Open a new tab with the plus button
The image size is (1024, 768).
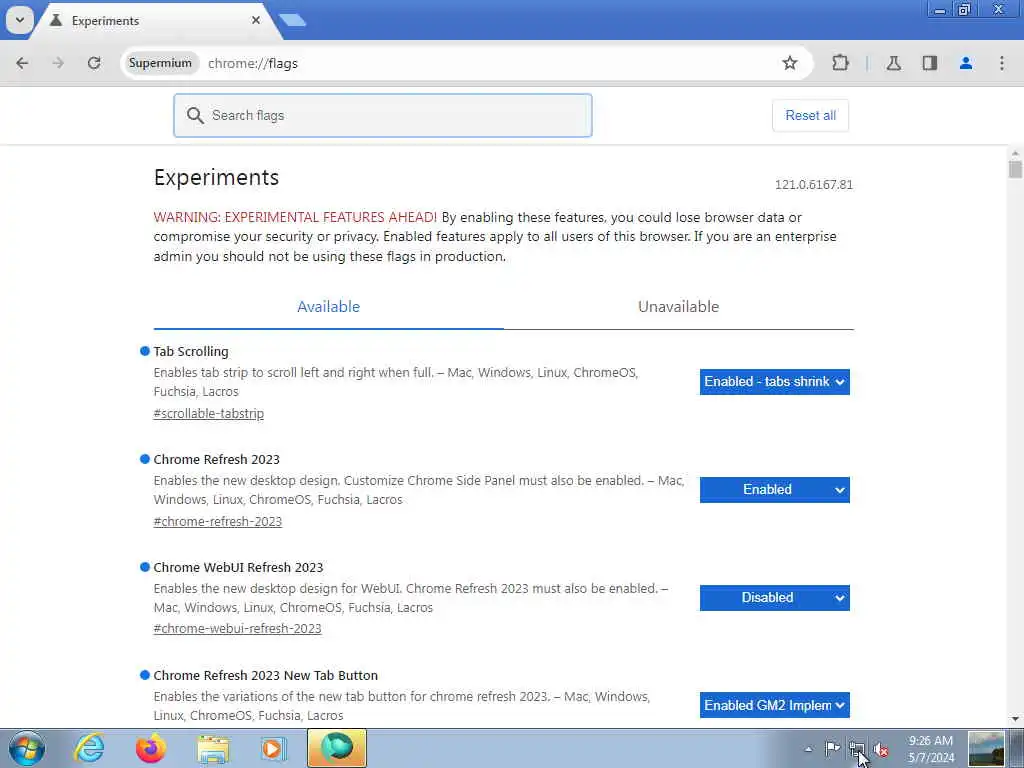pyautogui.click(x=293, y=20)
